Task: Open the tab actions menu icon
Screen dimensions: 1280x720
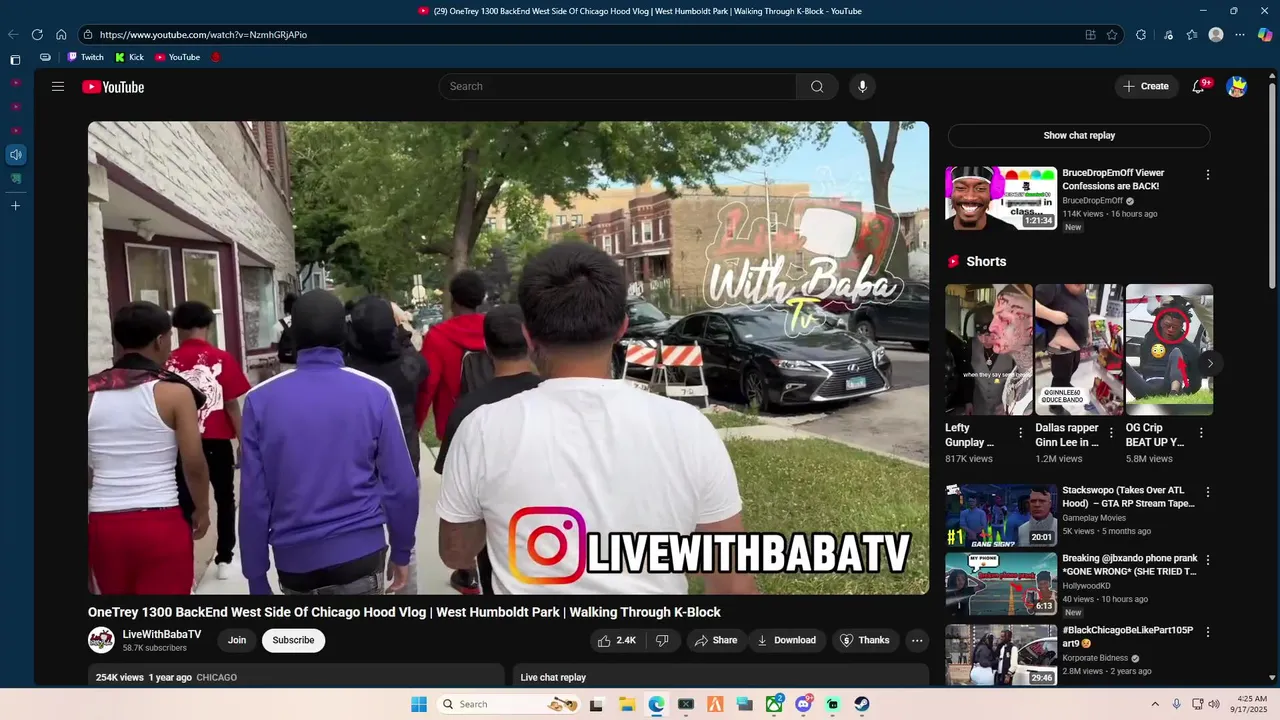Action: 15,60
